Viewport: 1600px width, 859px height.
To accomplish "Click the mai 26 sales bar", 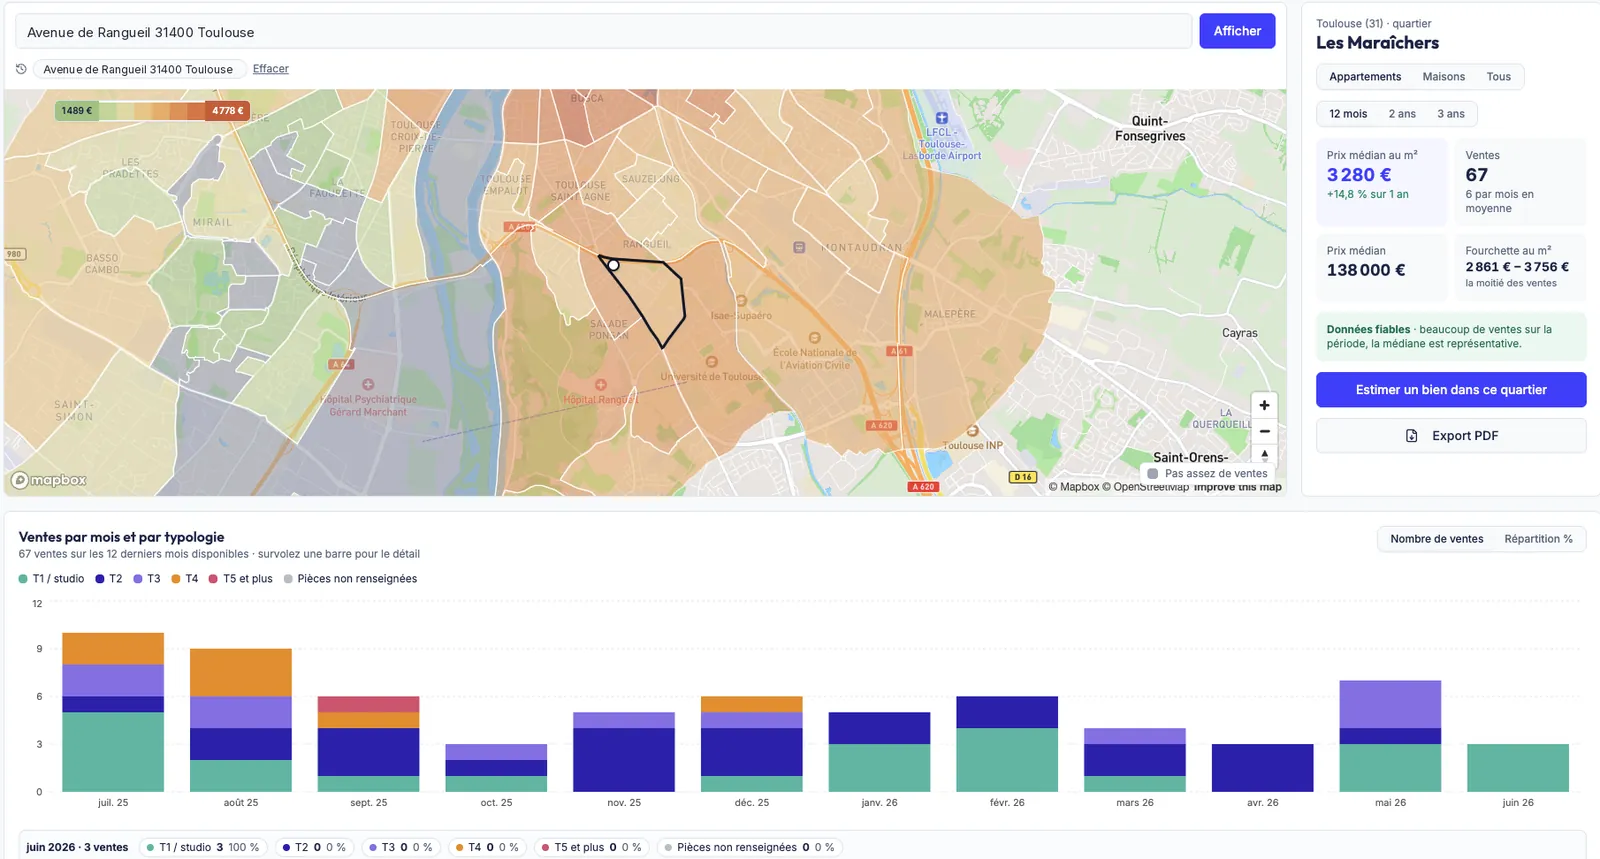I will [x=1390, y=736].
